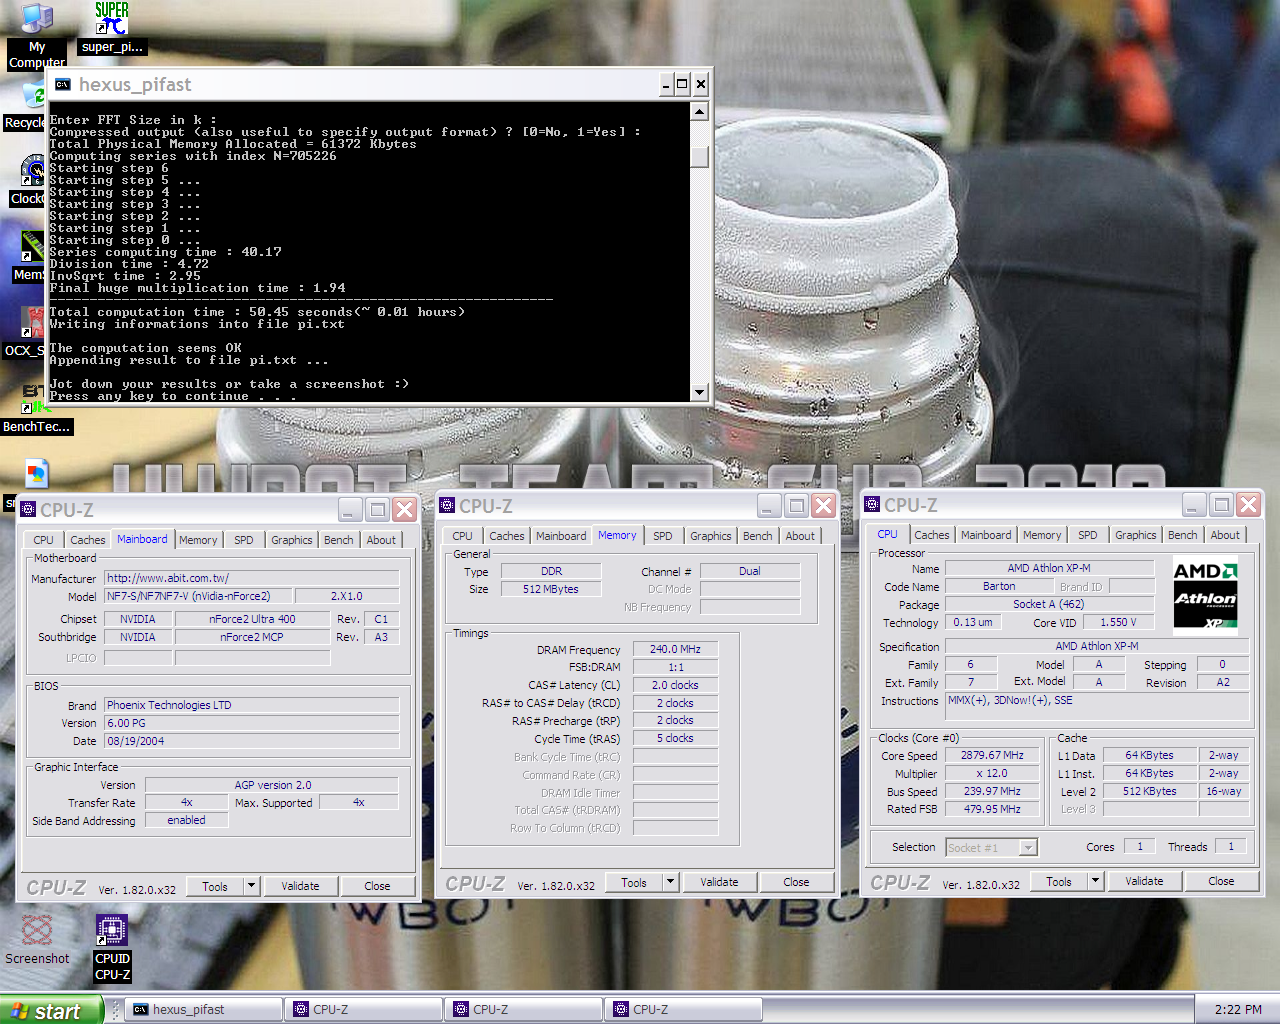Click the Code Name Barton field
1280x1024 pixels.
point(998,586)
